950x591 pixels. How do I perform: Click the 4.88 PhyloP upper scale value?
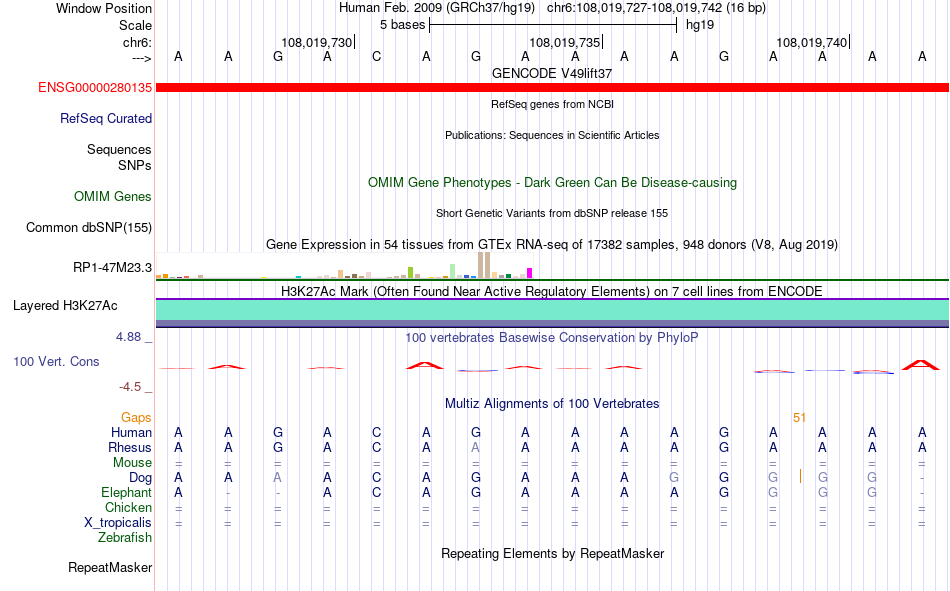click(128, 336)
